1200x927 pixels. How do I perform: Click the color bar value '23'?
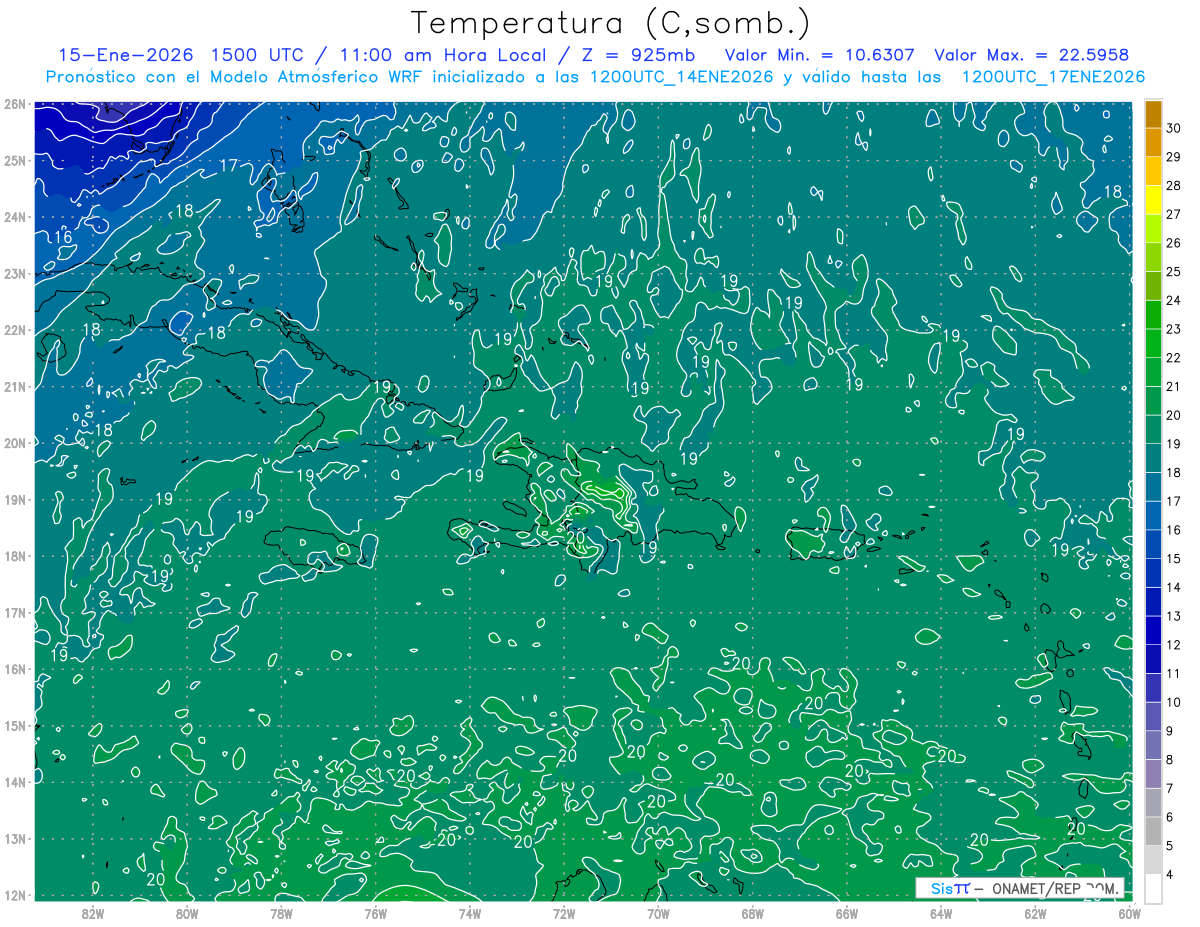1173,329
